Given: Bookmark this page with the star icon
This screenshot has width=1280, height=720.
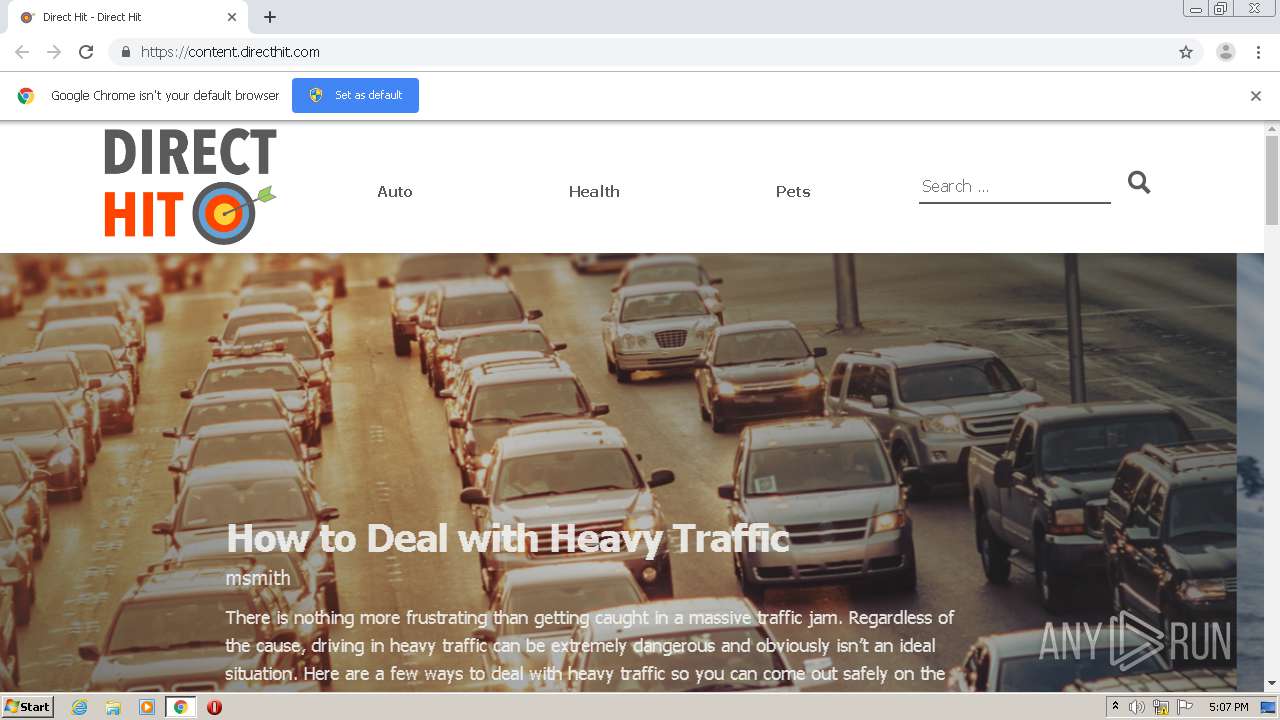Looking at the screenshot, I should 1186,52.
